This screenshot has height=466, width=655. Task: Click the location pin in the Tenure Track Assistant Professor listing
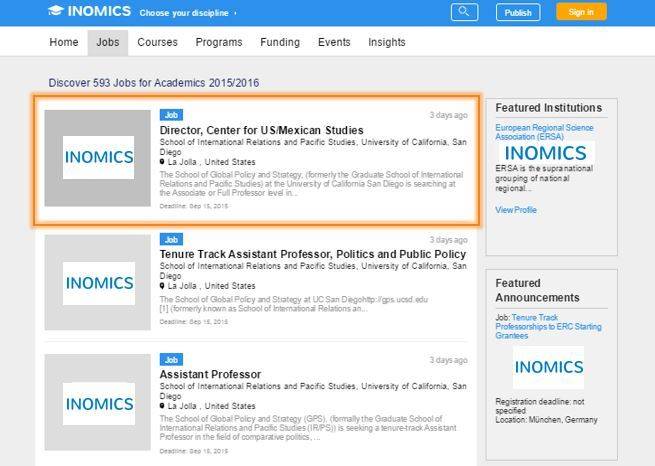coord(162,286)
